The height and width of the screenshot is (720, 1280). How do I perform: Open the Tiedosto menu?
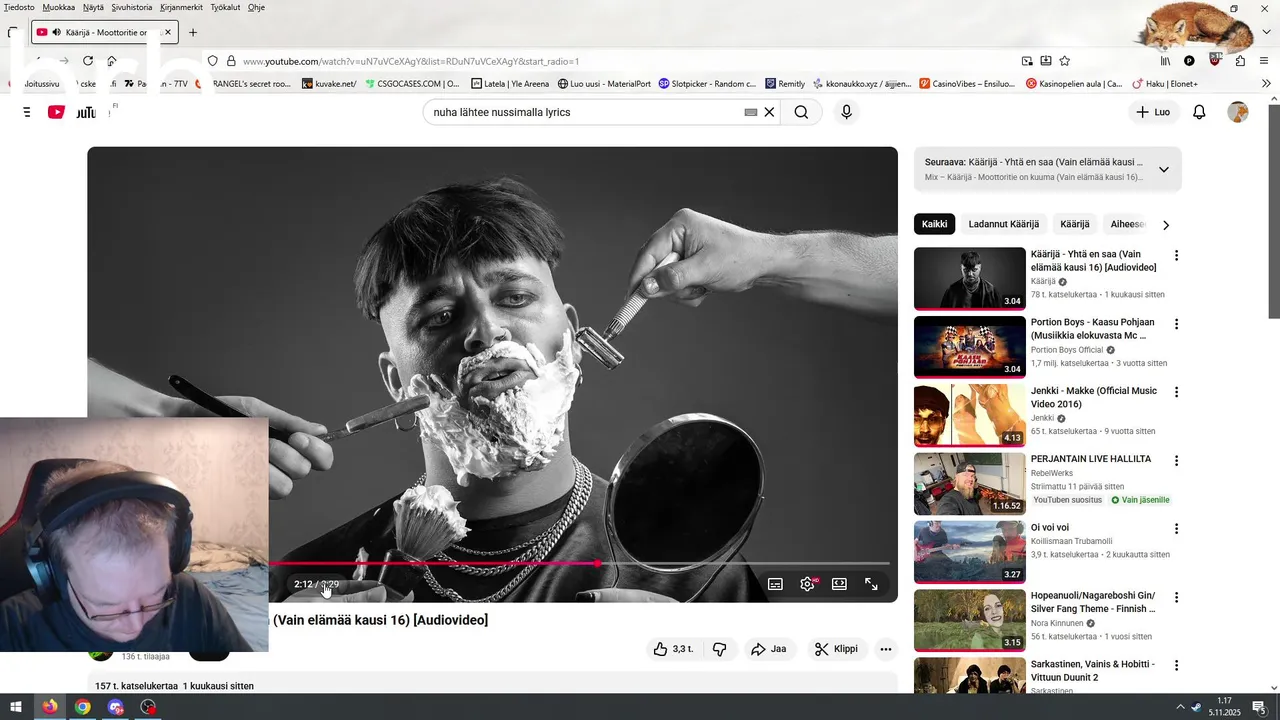coord(19,7)
